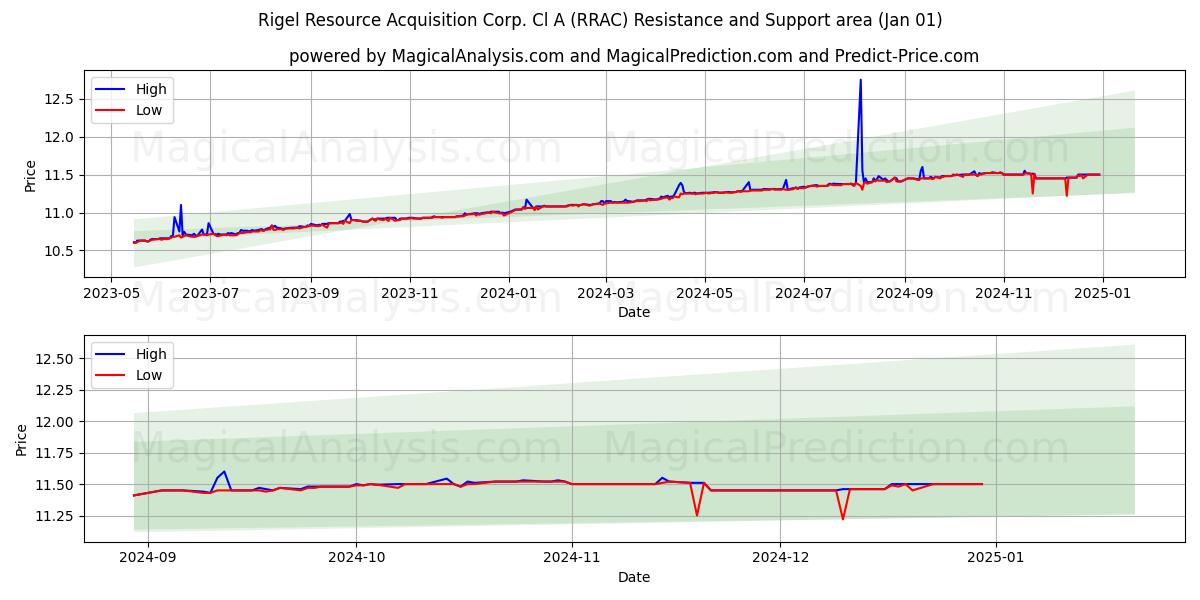This screenshot has height=600, width=1200.
Task: Click 'High' in the top chart legend
Action: [151, 89]
